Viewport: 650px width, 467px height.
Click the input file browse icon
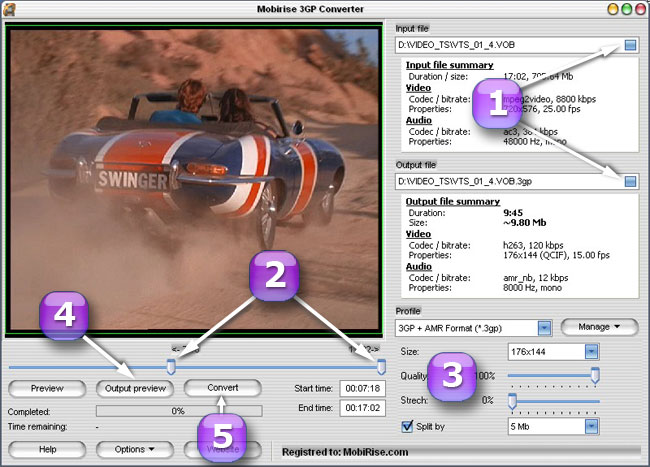(630, 45)
